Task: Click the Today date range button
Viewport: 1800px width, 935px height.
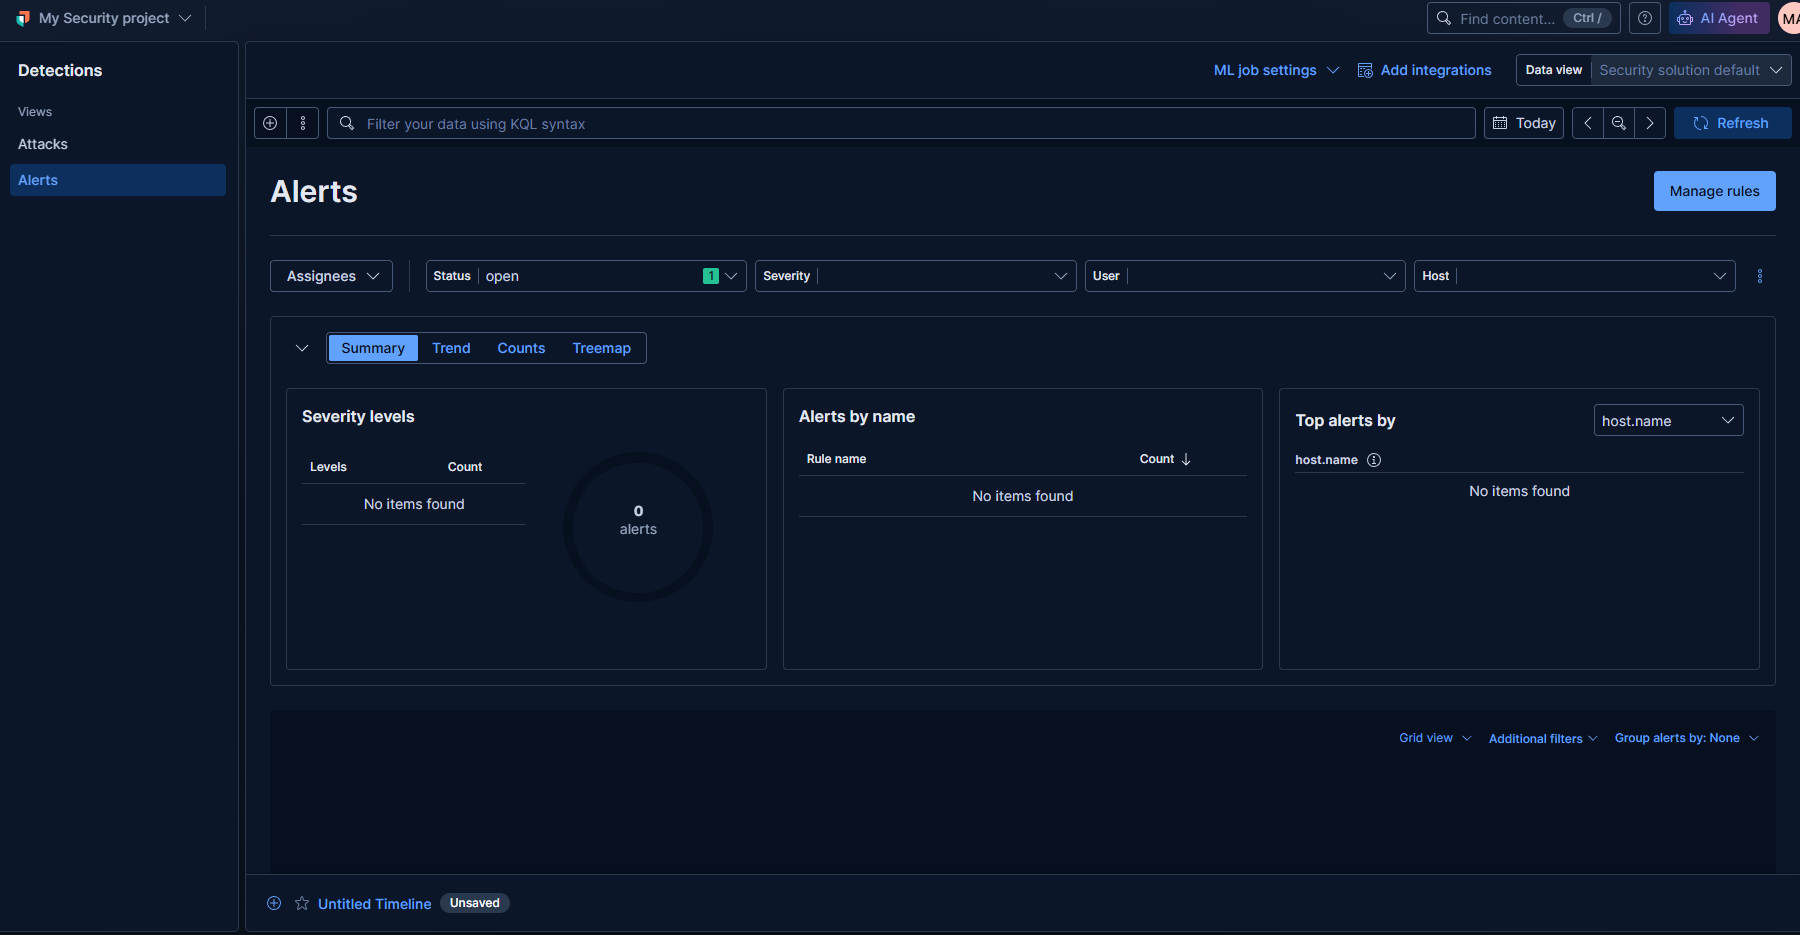Action: click(x=1524, y=123)
